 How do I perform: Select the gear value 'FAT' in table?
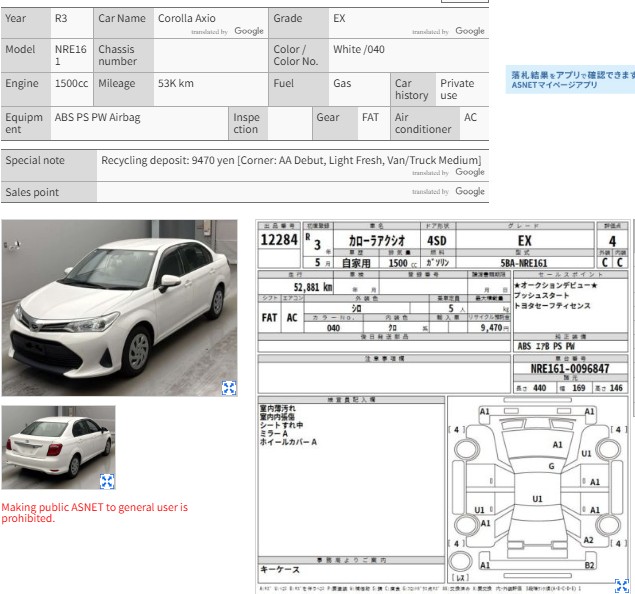pyautogui.click(x=370, y=117)
